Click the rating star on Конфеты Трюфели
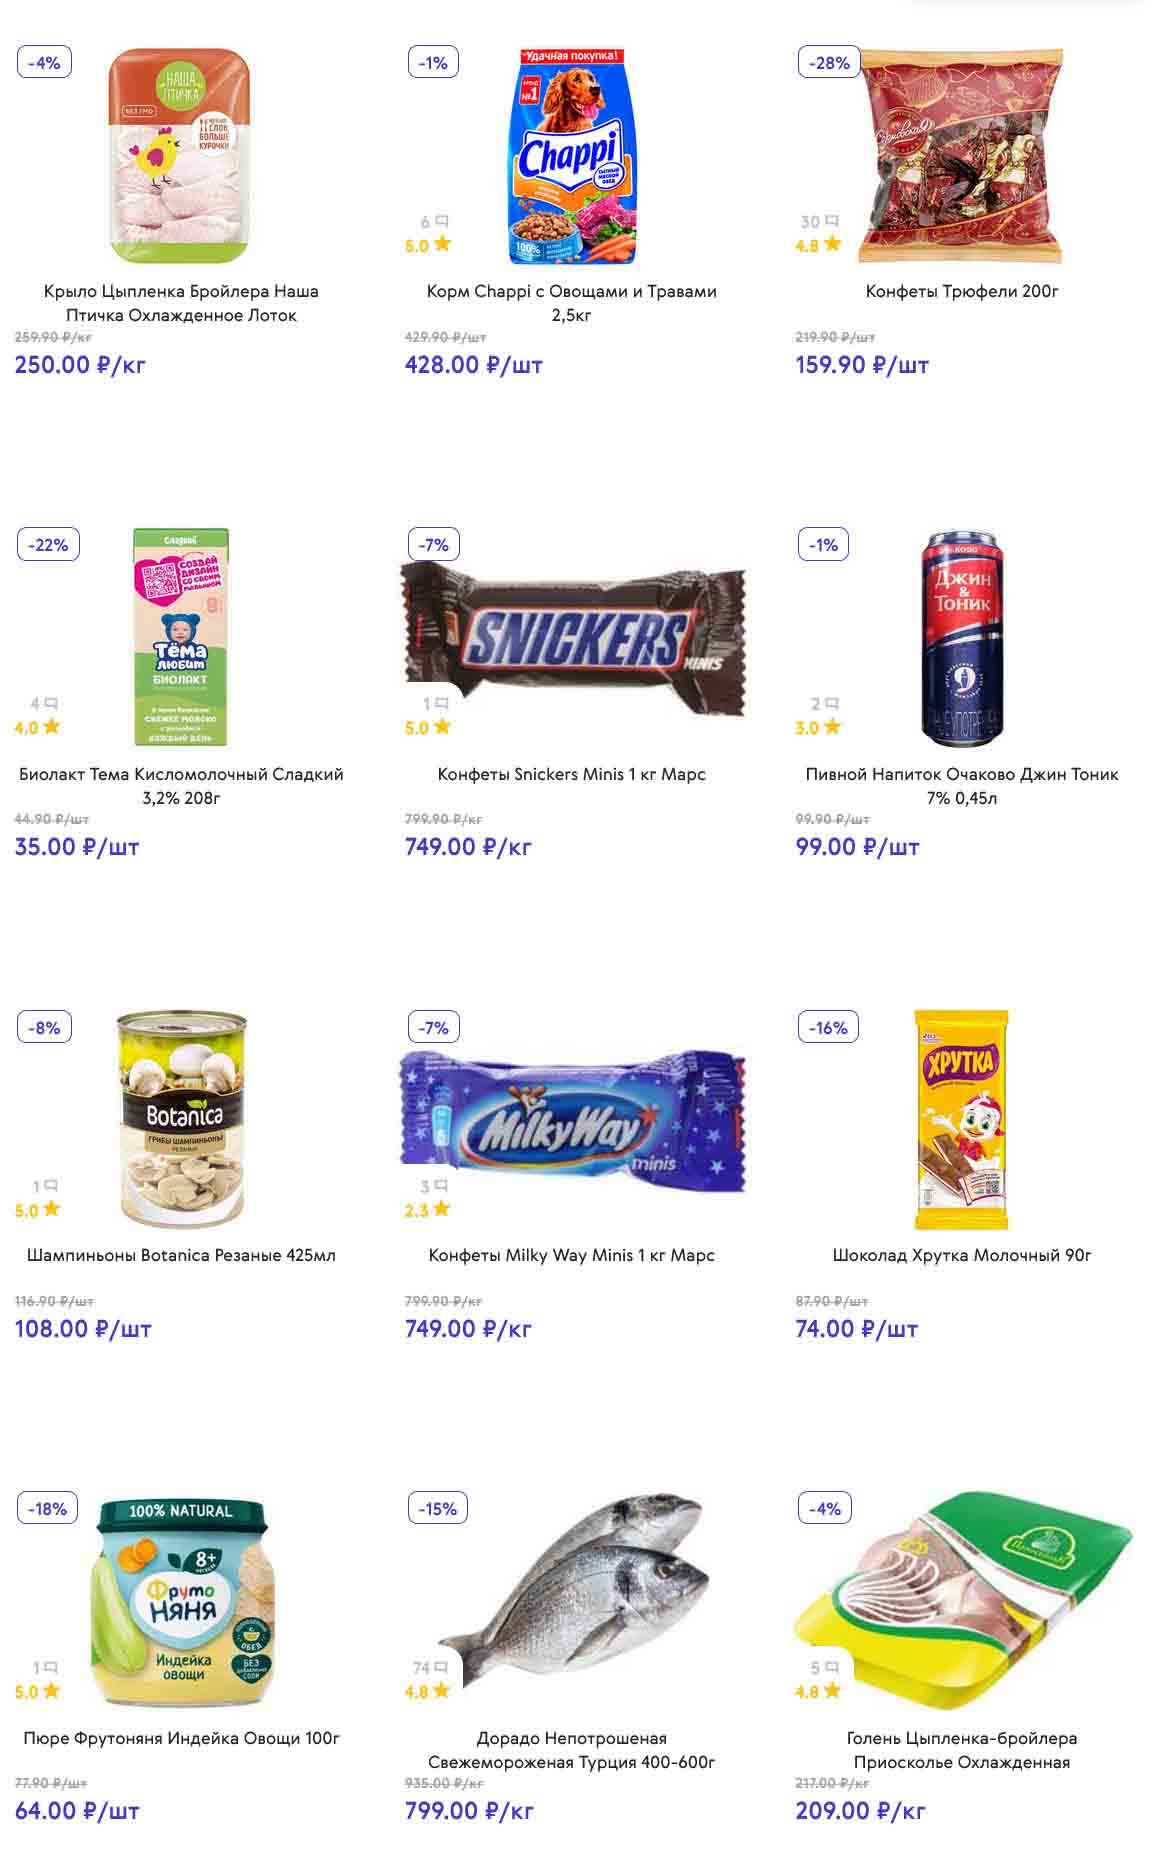The image size is (1164, 1855). (832, 244)
